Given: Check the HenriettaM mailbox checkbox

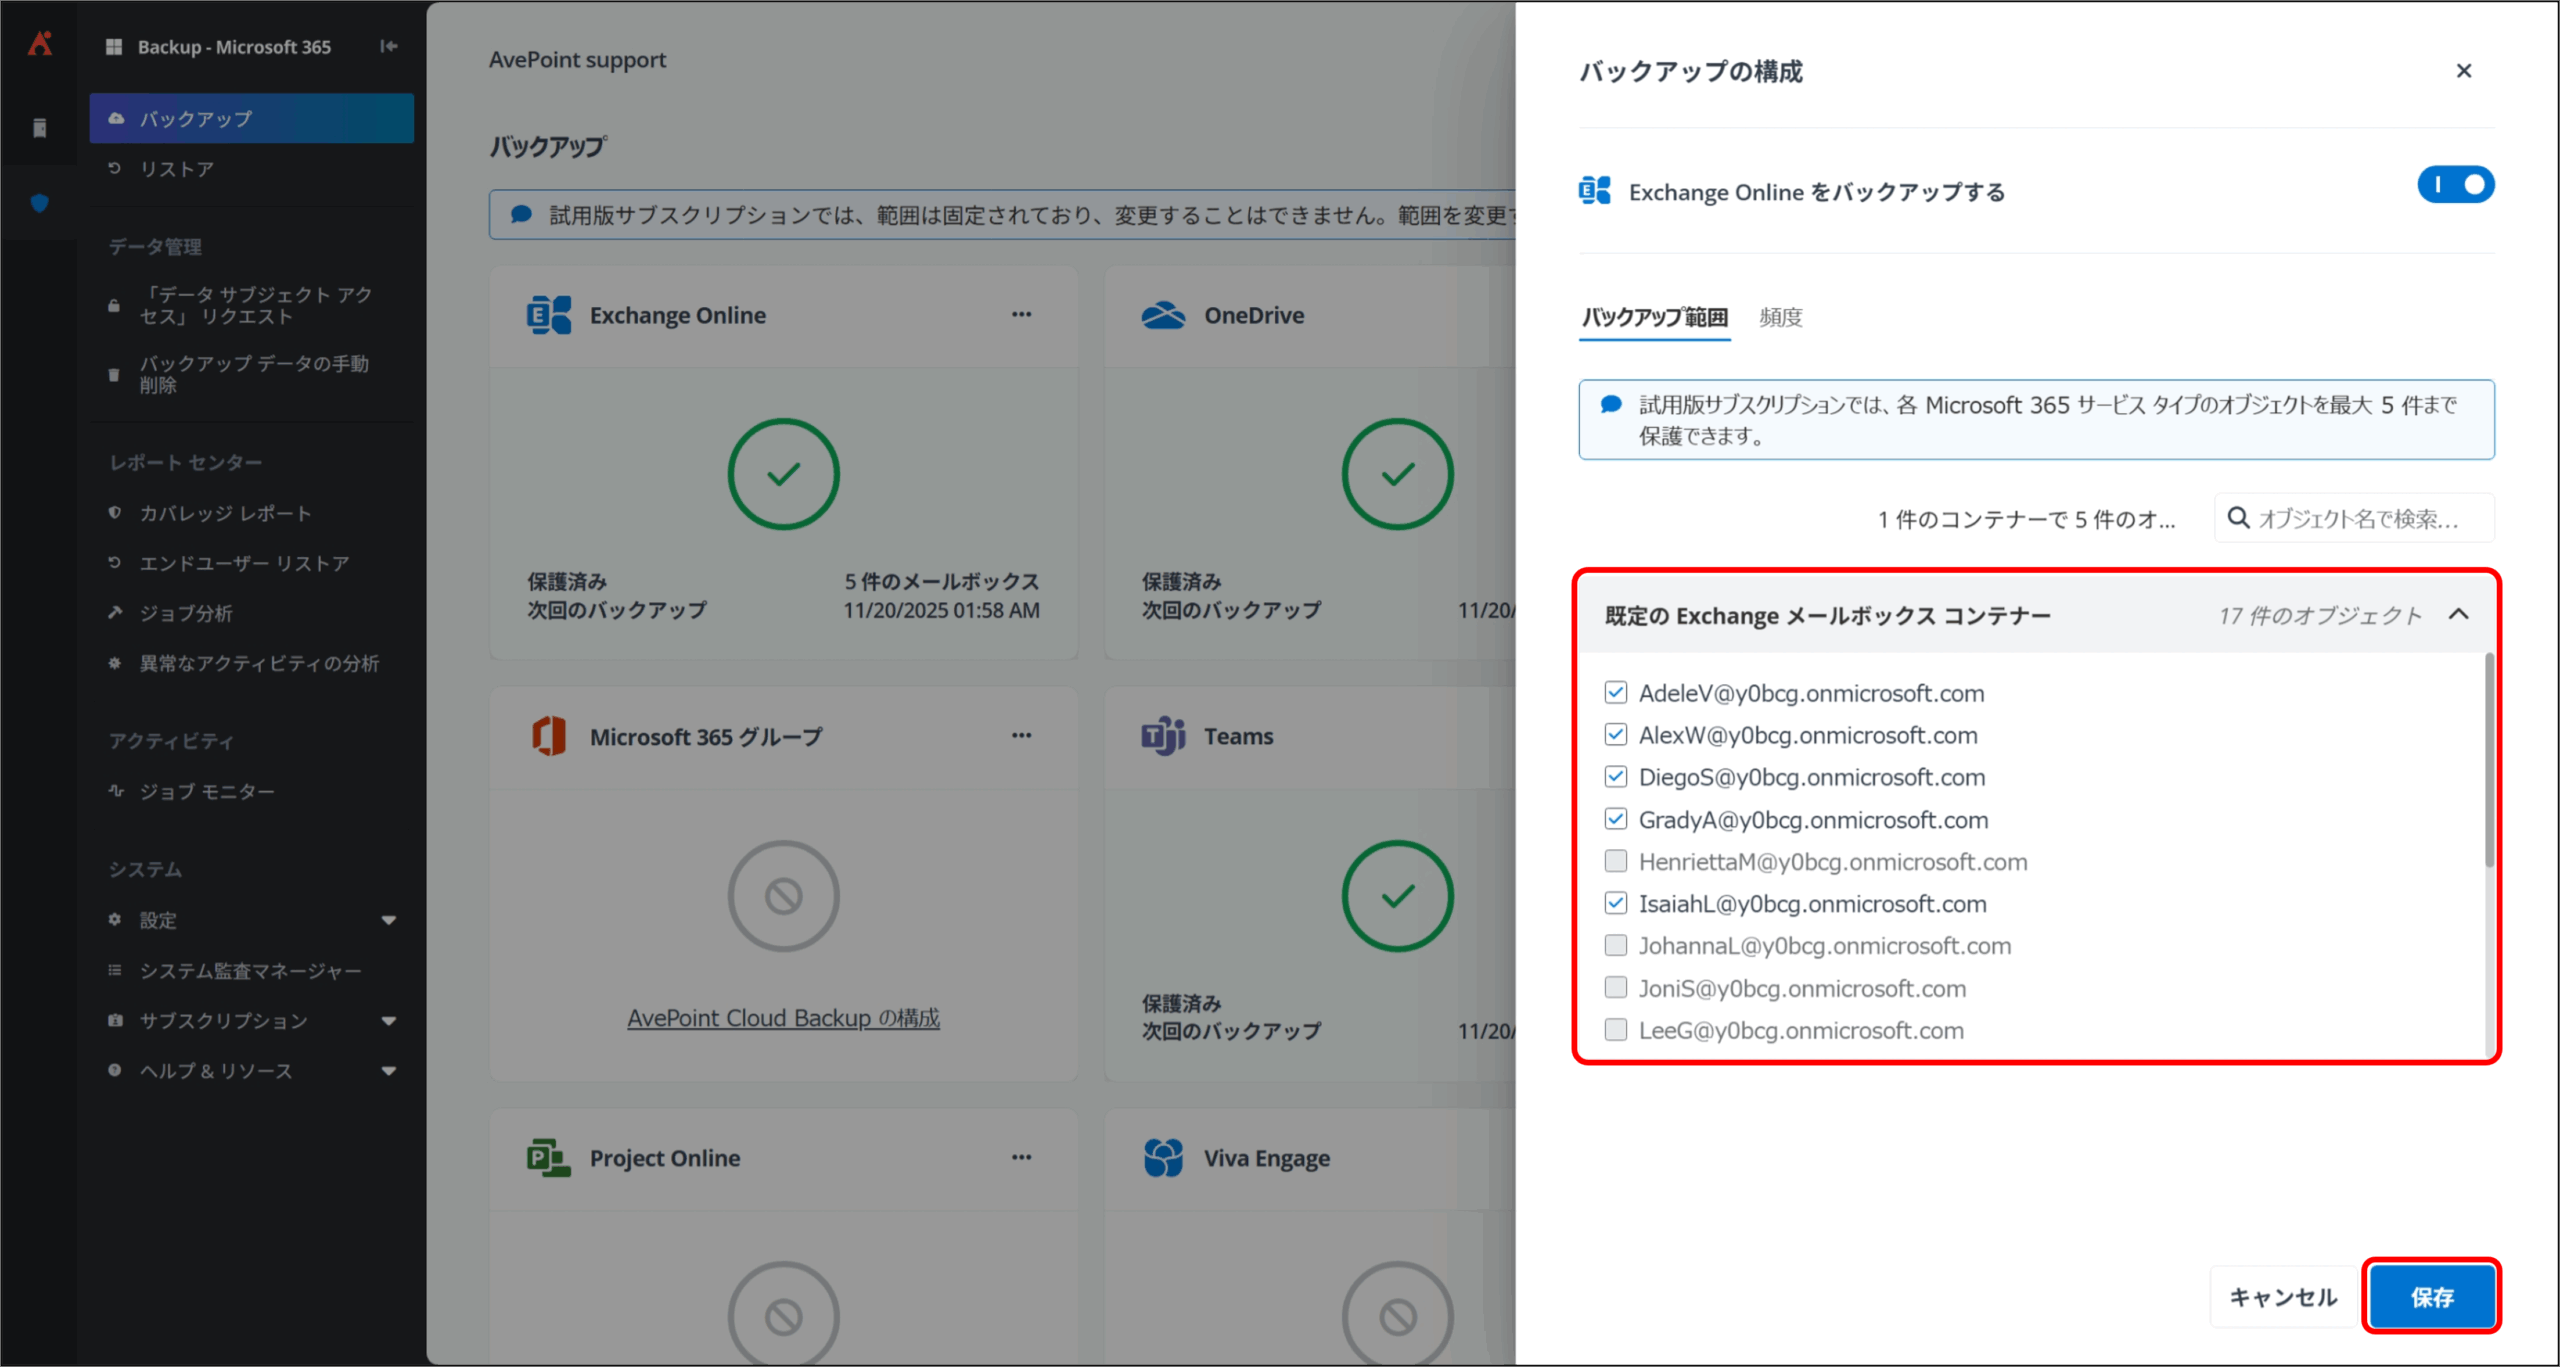Looking at the screenshot, I should pyautogui.click(x=1615, y=861).
